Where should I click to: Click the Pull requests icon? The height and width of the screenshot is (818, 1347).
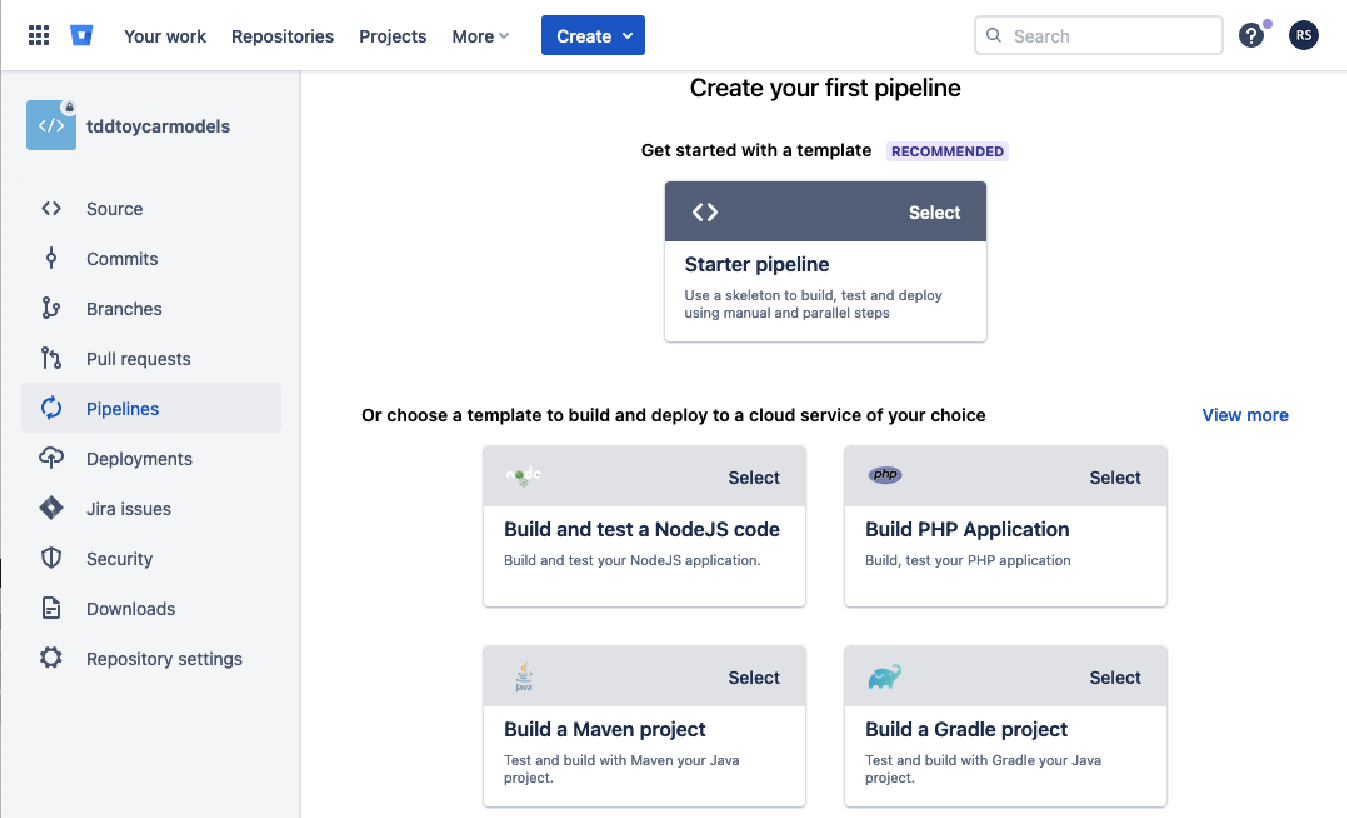[51, 359]
